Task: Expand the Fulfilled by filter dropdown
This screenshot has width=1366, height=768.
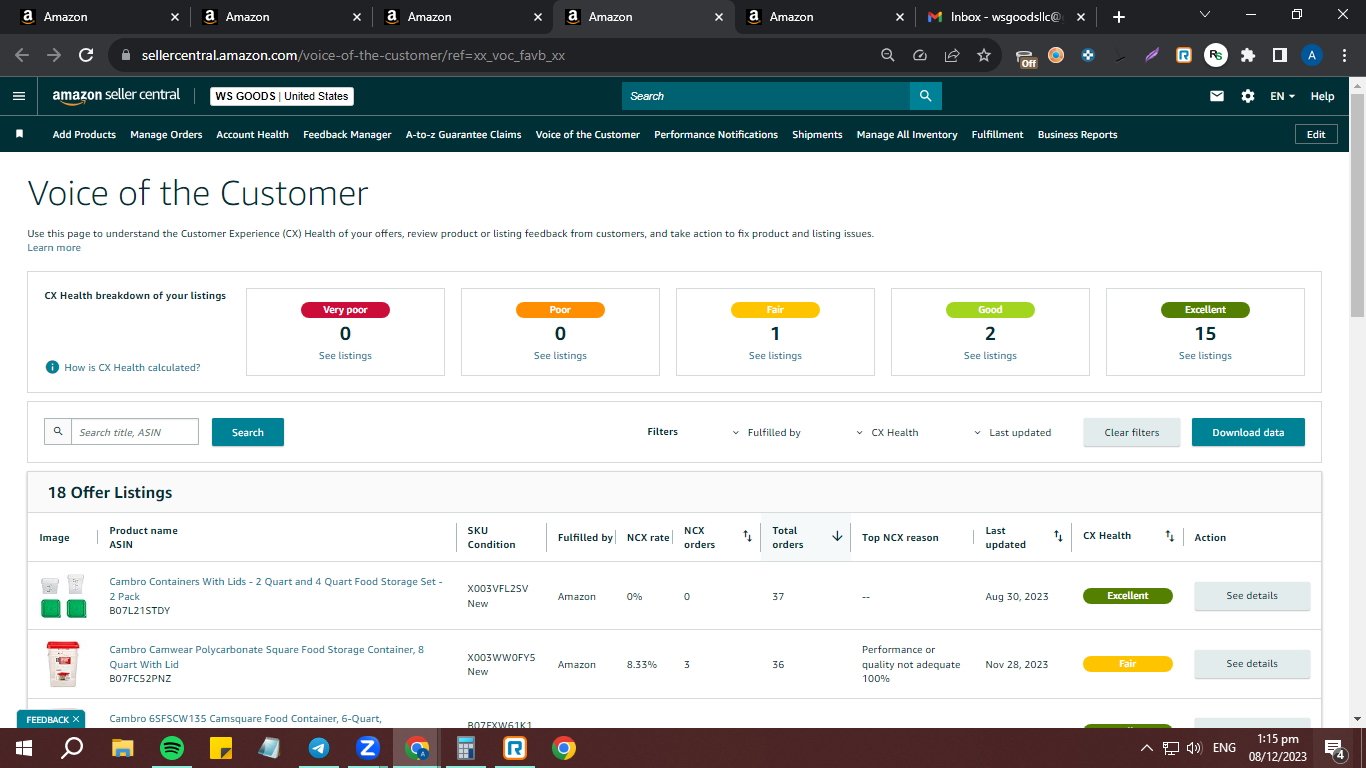Action: [767, 433]
